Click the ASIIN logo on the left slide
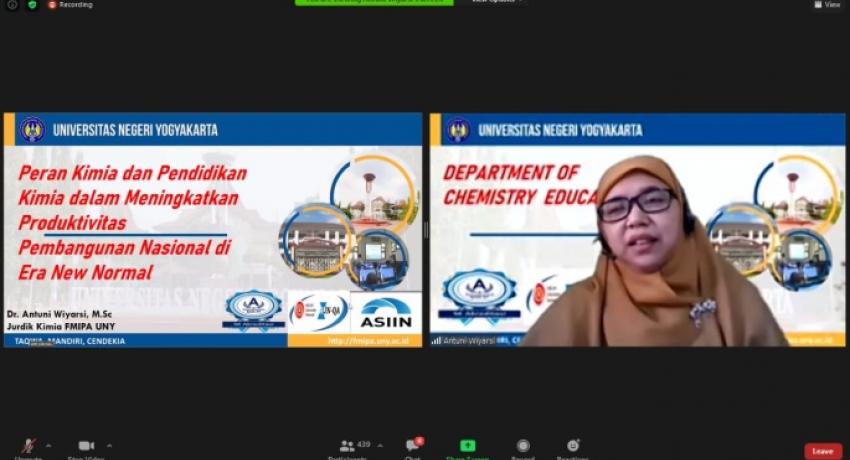This screenshot has width=850, height=460. [x=386, y=313]
